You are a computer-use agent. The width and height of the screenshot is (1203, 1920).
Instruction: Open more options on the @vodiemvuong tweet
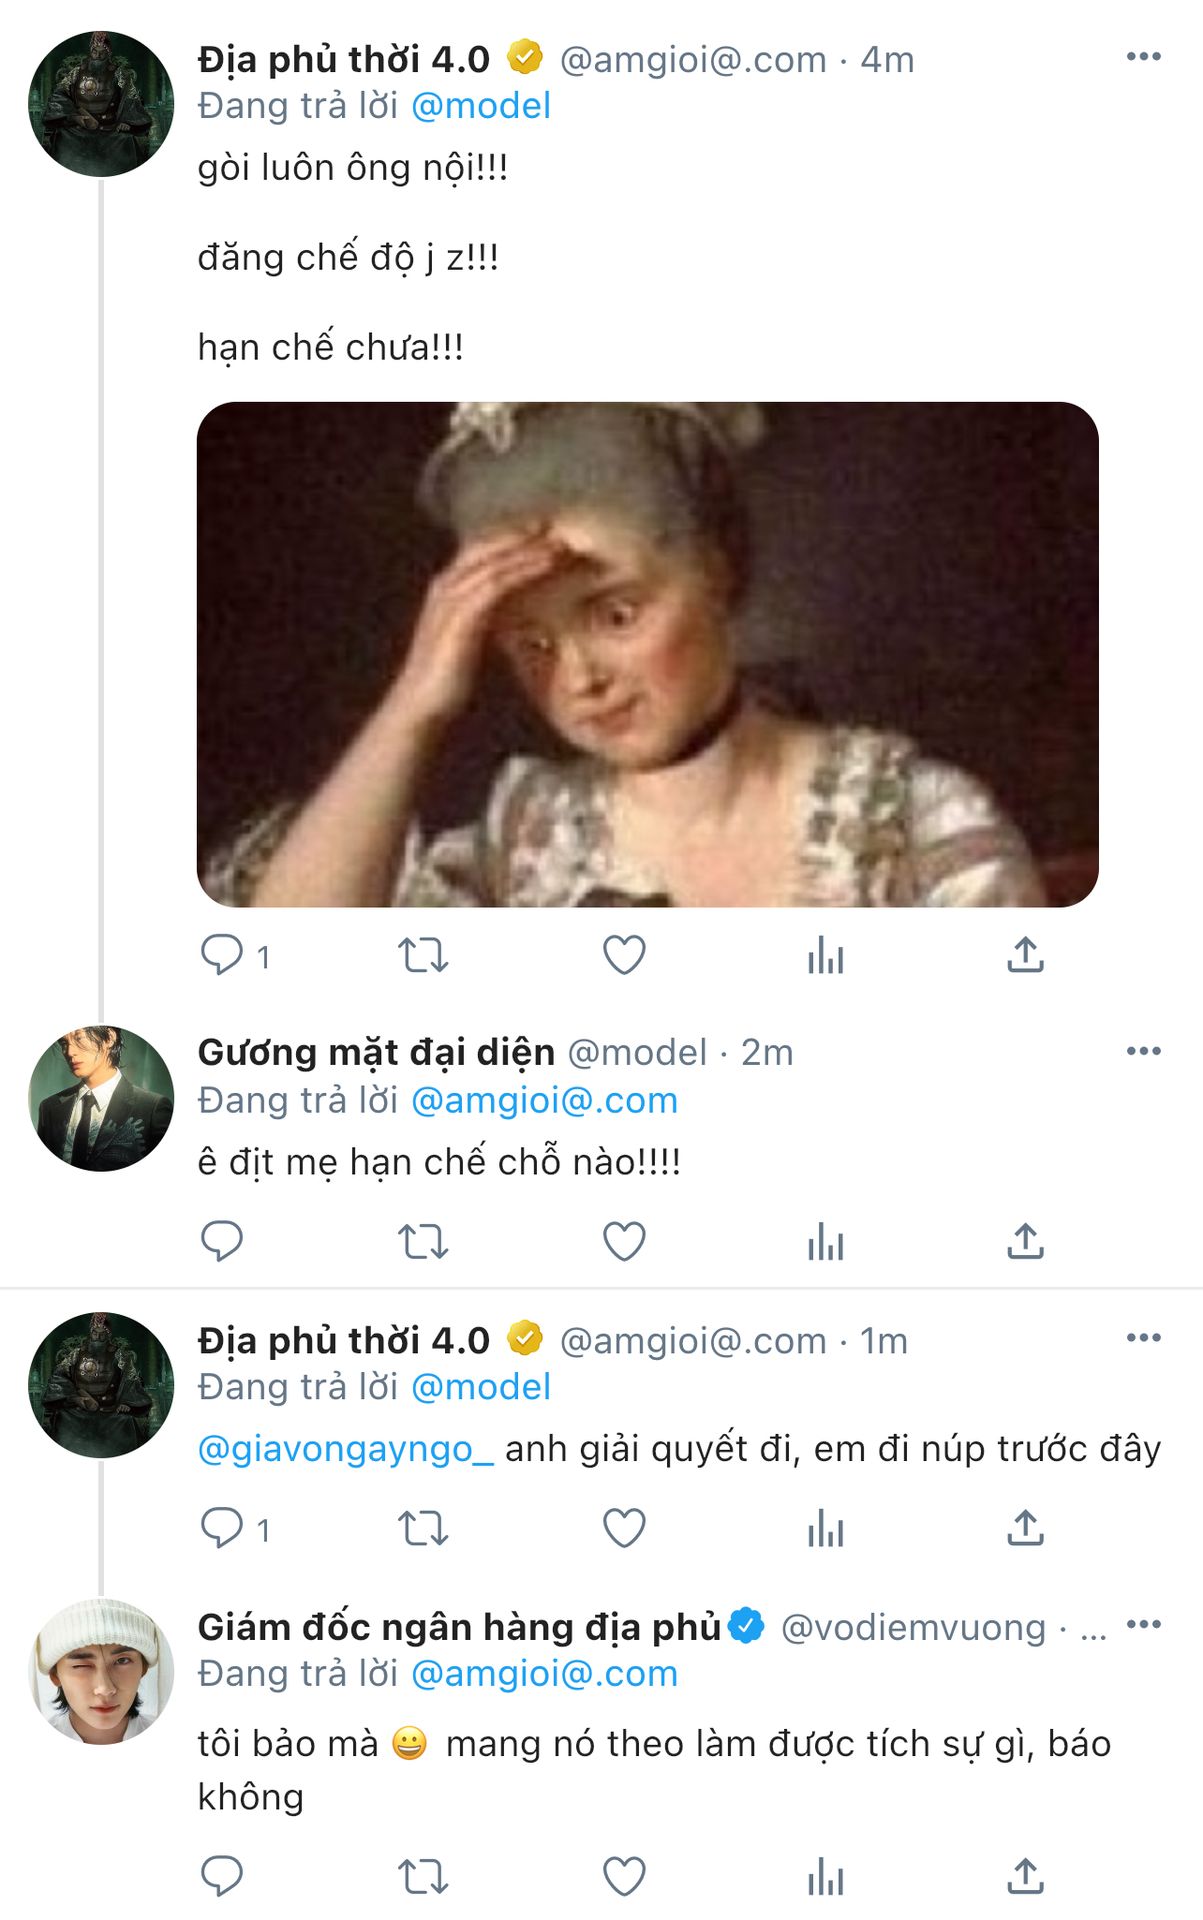(x=1143, y=1625)
